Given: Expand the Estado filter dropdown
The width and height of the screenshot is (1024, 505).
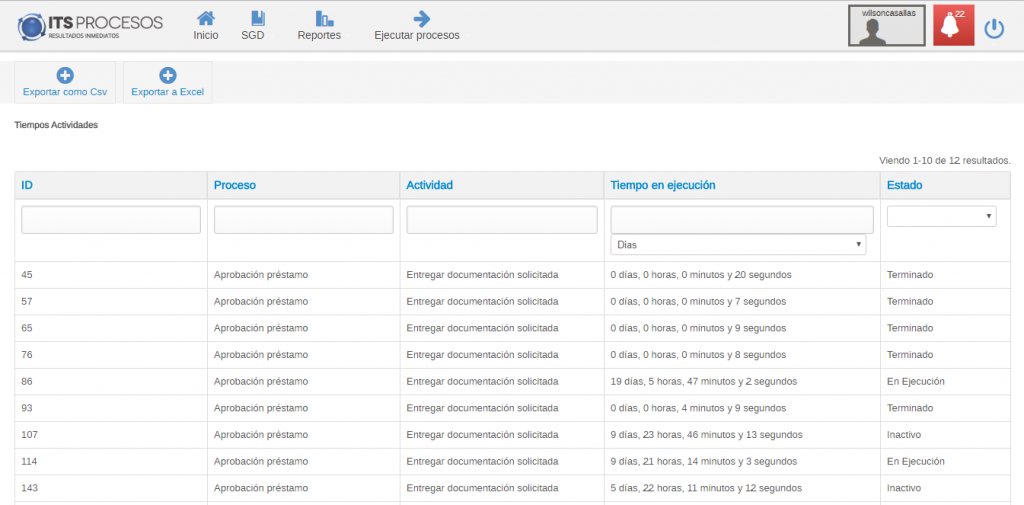Looking at the screenshot, I should point(942,216).
